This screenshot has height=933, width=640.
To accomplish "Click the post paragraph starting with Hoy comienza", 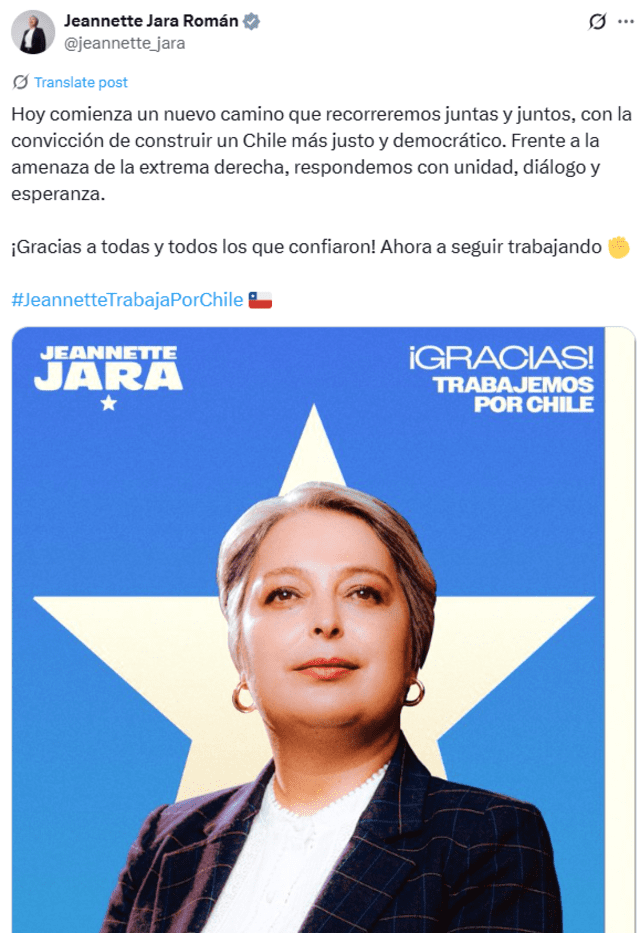I will 321,154.
